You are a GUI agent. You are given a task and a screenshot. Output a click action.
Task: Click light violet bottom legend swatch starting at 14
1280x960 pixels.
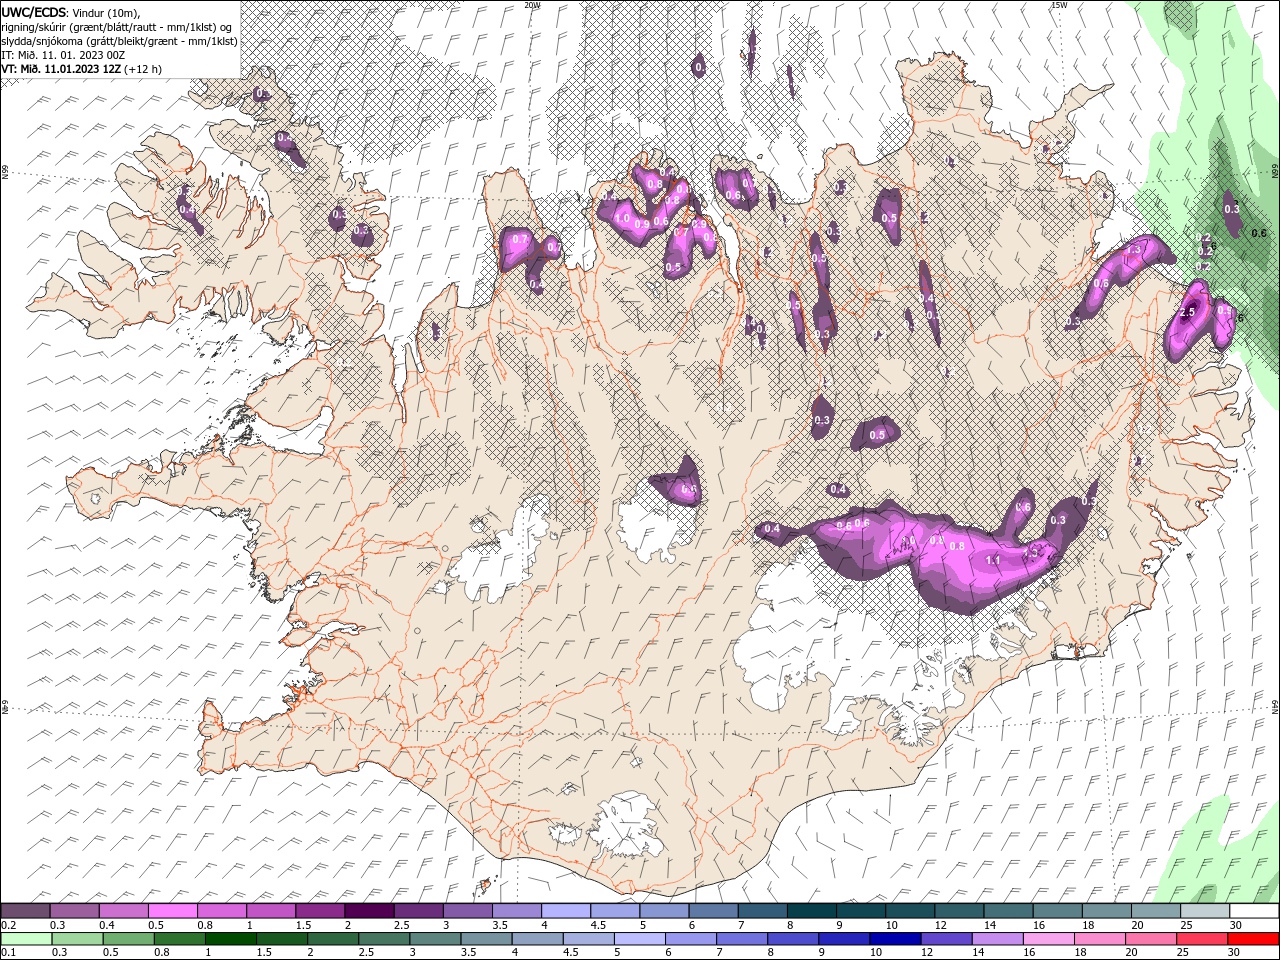click(x=996, y=939)
